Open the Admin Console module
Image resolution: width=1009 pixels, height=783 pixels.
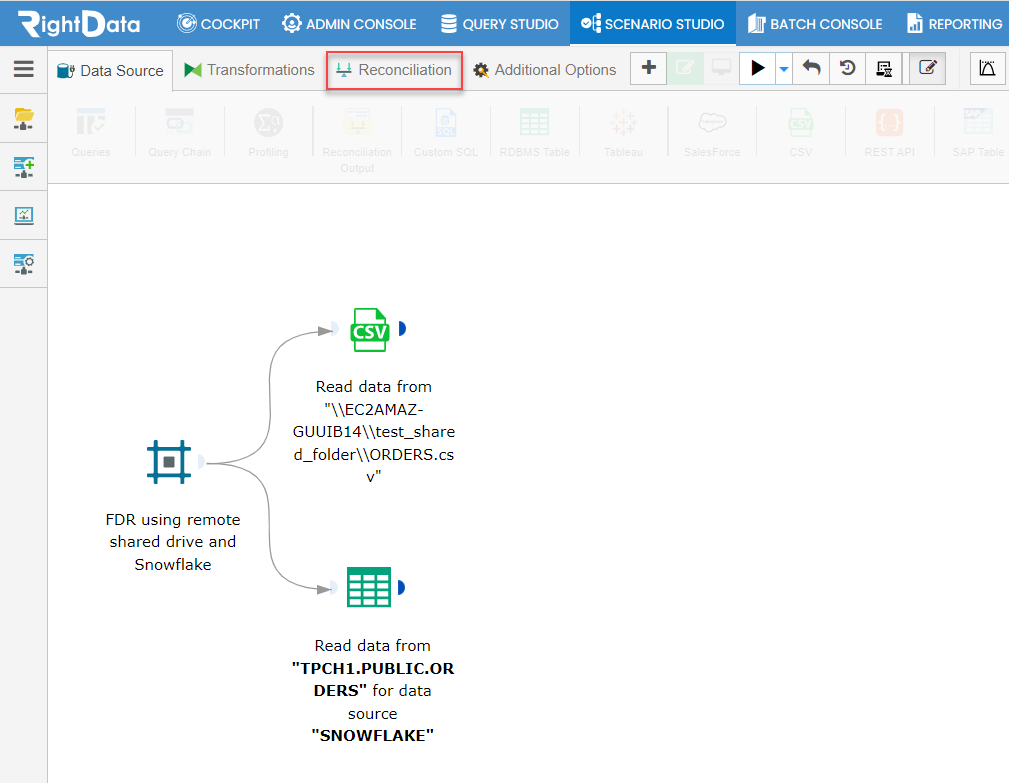tap(349, 24)
